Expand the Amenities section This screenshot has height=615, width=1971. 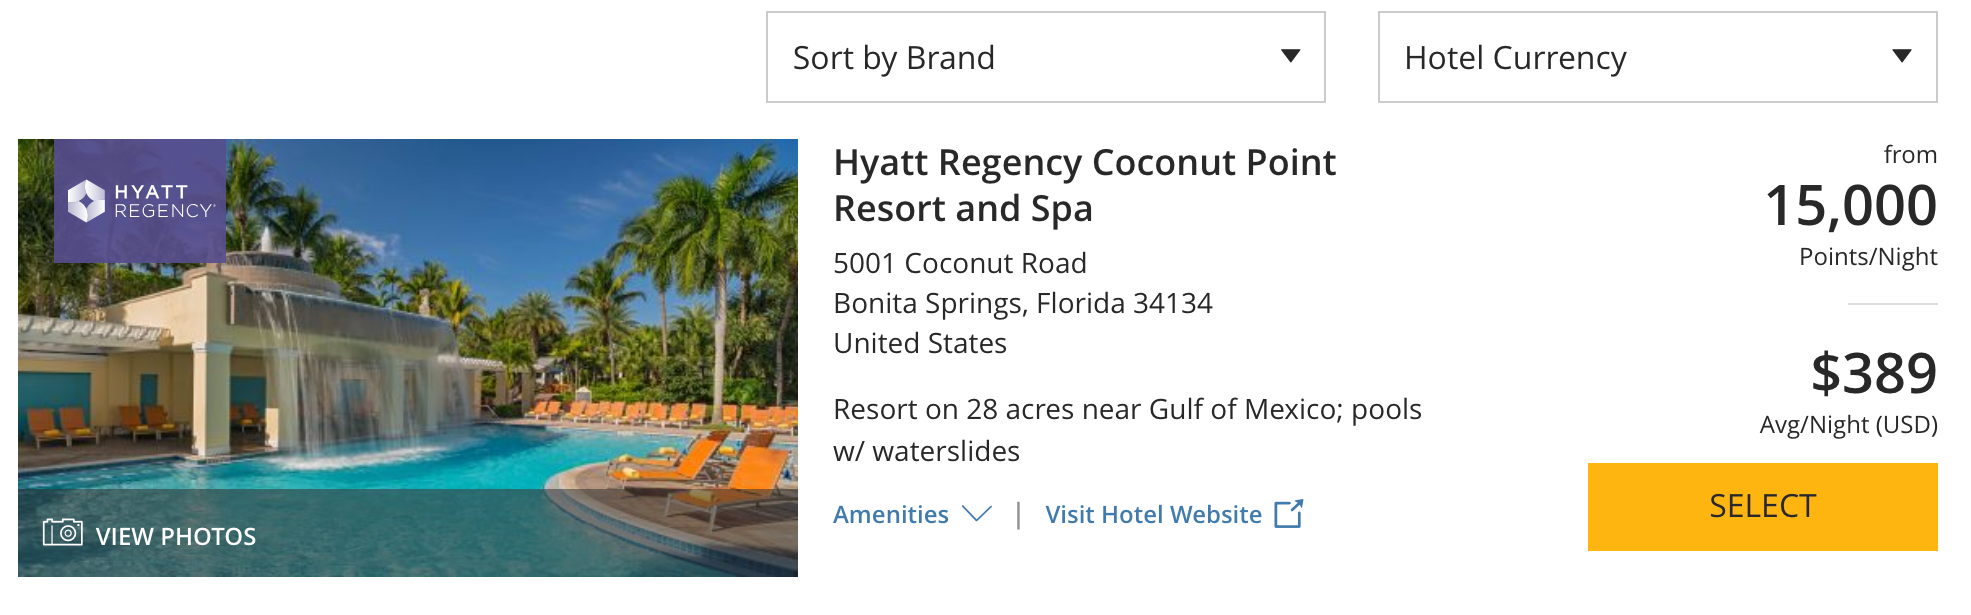pyautogui.click(x=891, y=514)
